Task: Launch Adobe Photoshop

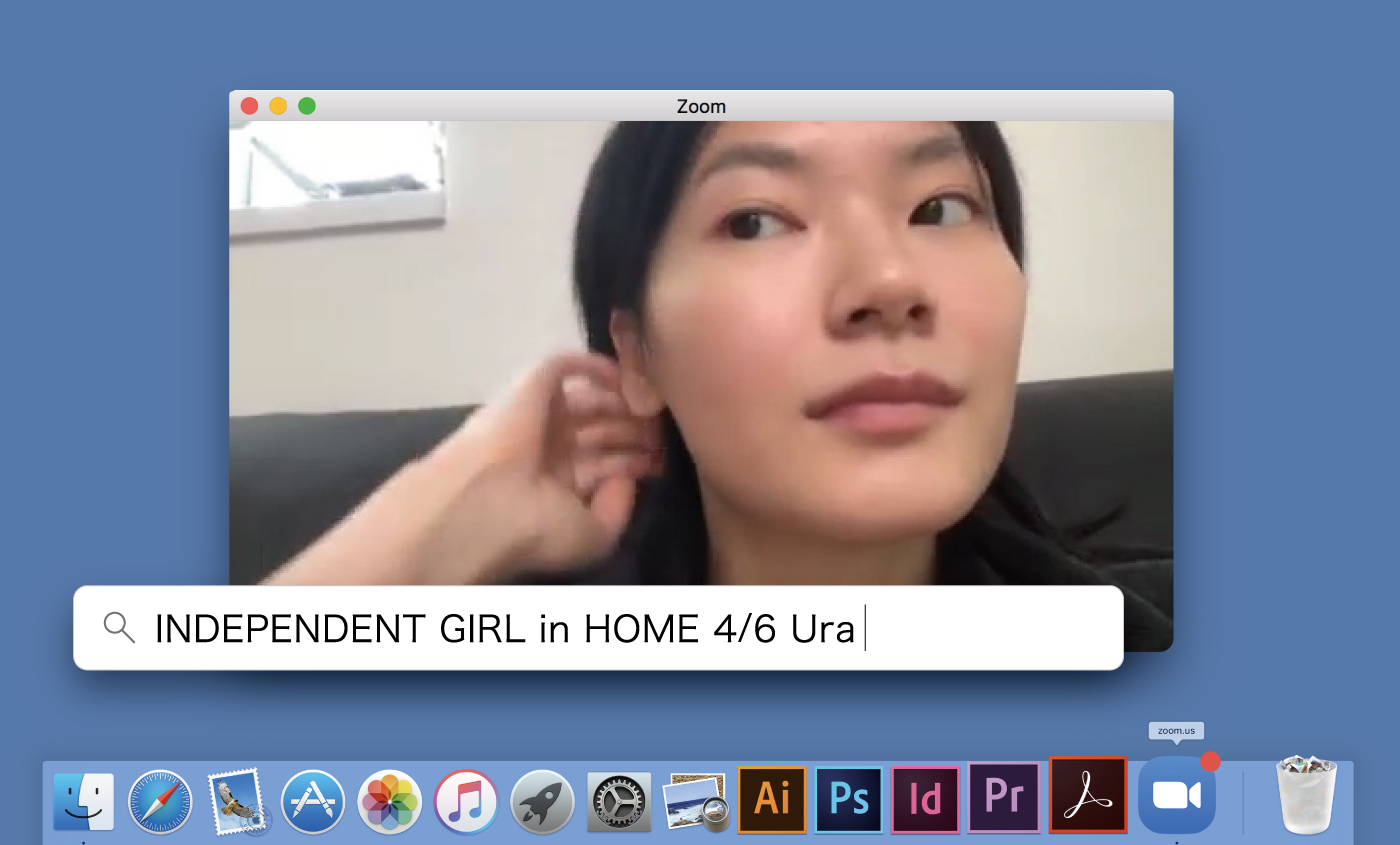Action: pos(849,799)
